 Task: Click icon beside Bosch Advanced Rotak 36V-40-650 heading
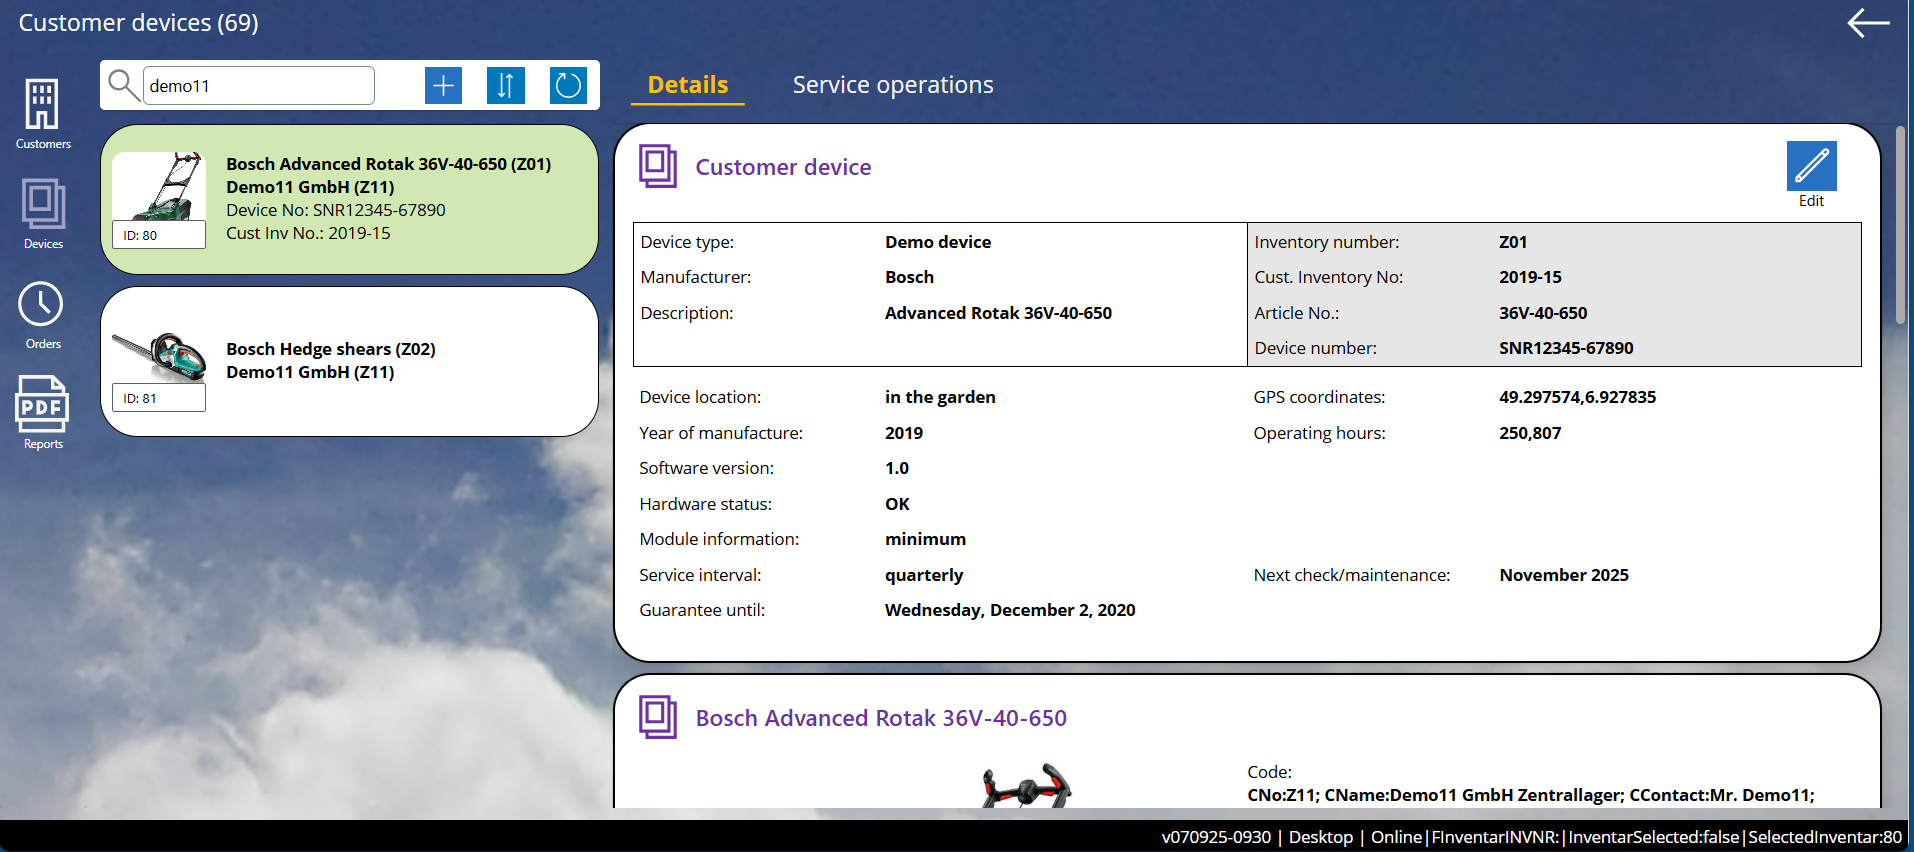(x=658, y=717)
